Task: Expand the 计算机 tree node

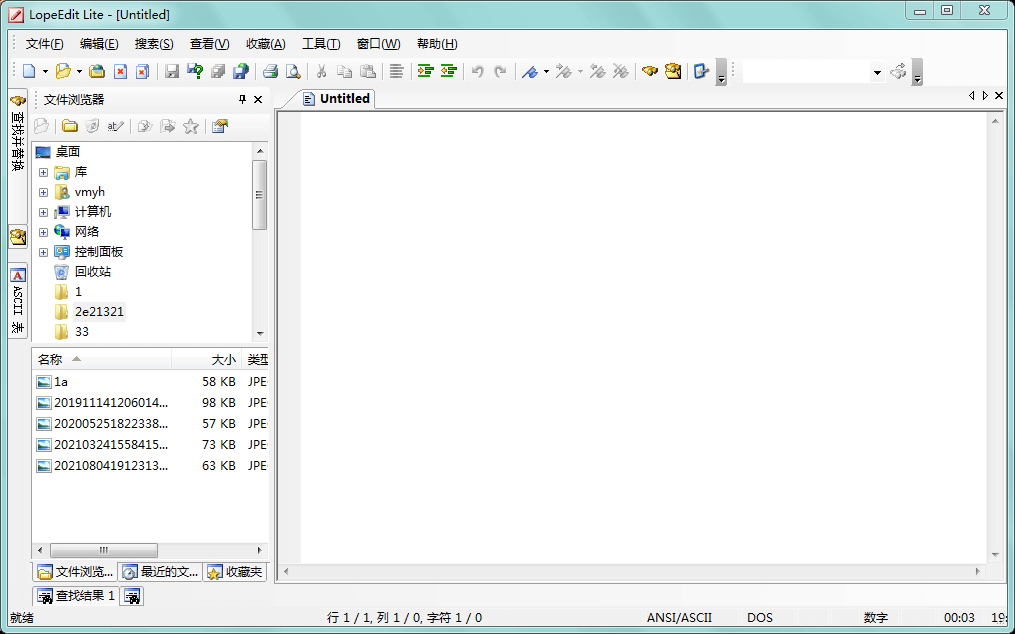Action: coord(43,212)
